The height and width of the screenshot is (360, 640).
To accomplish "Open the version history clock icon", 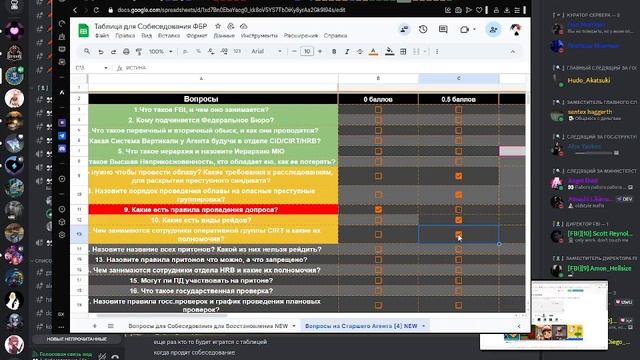I will pos(423,29).
